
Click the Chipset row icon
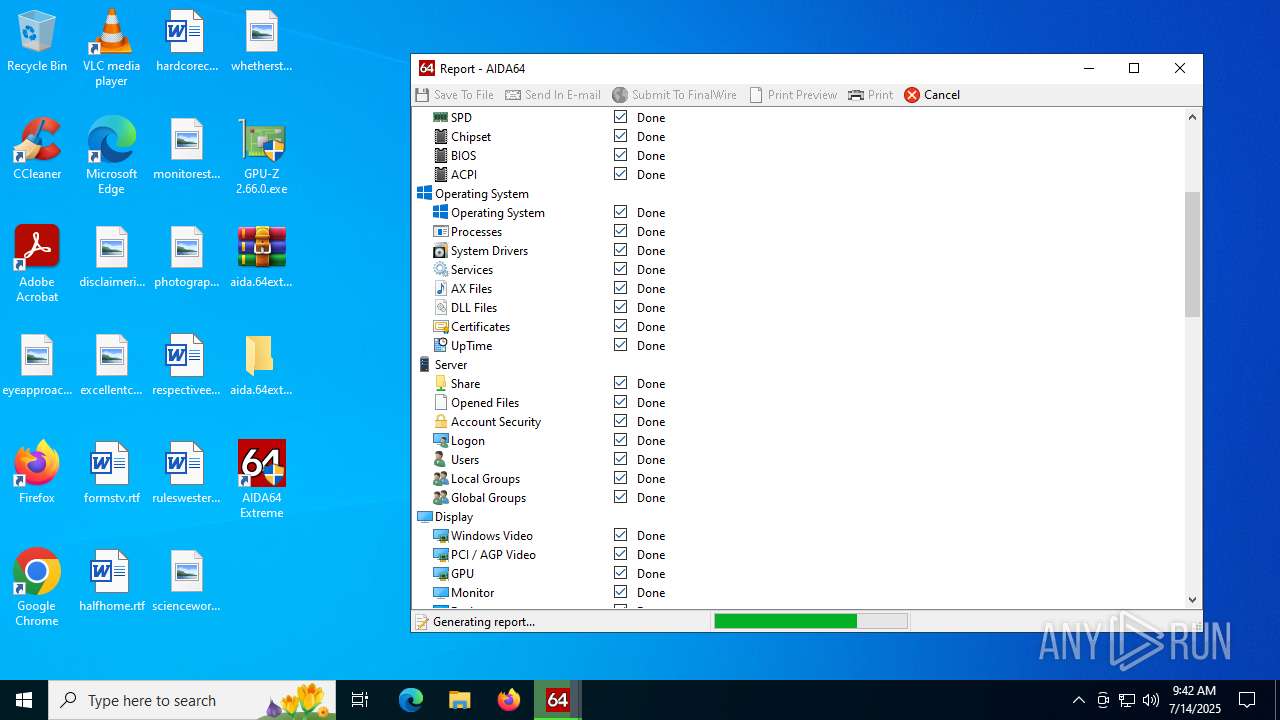pyautogui.click(x=440, y=136)
